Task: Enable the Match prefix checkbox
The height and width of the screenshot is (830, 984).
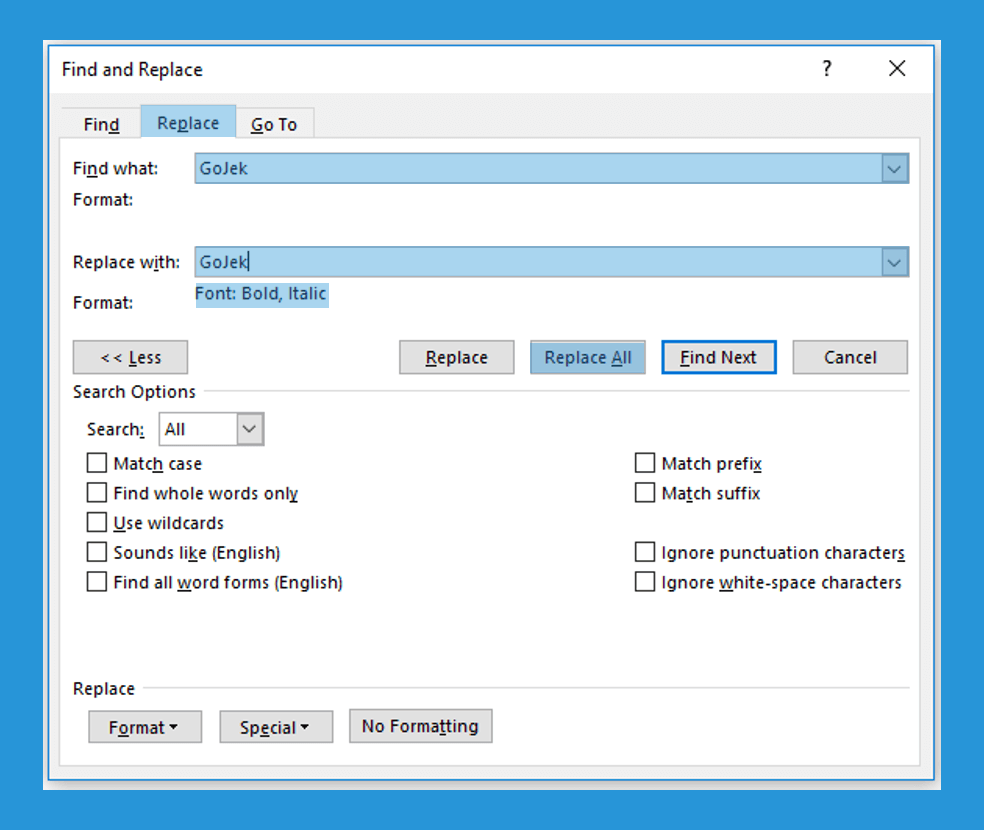Action: pyautogui.click(x=644, y=463)
